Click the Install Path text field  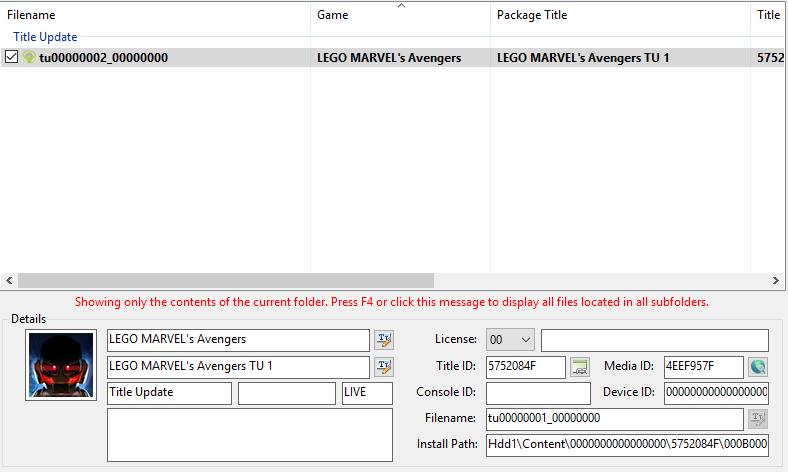(x=627, y=445)
